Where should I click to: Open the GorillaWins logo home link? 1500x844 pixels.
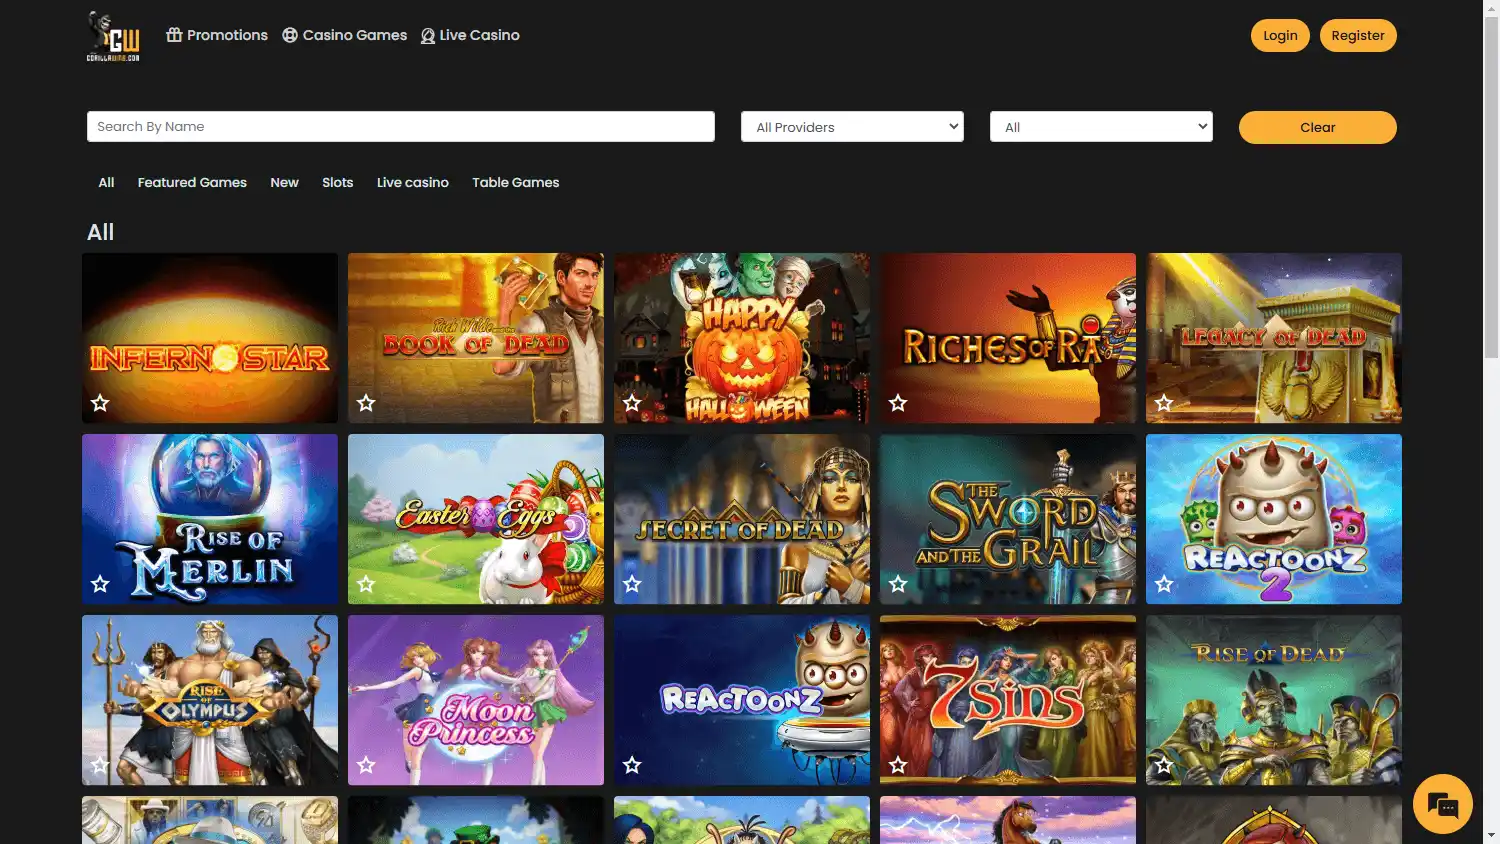(x=113, y=36)
